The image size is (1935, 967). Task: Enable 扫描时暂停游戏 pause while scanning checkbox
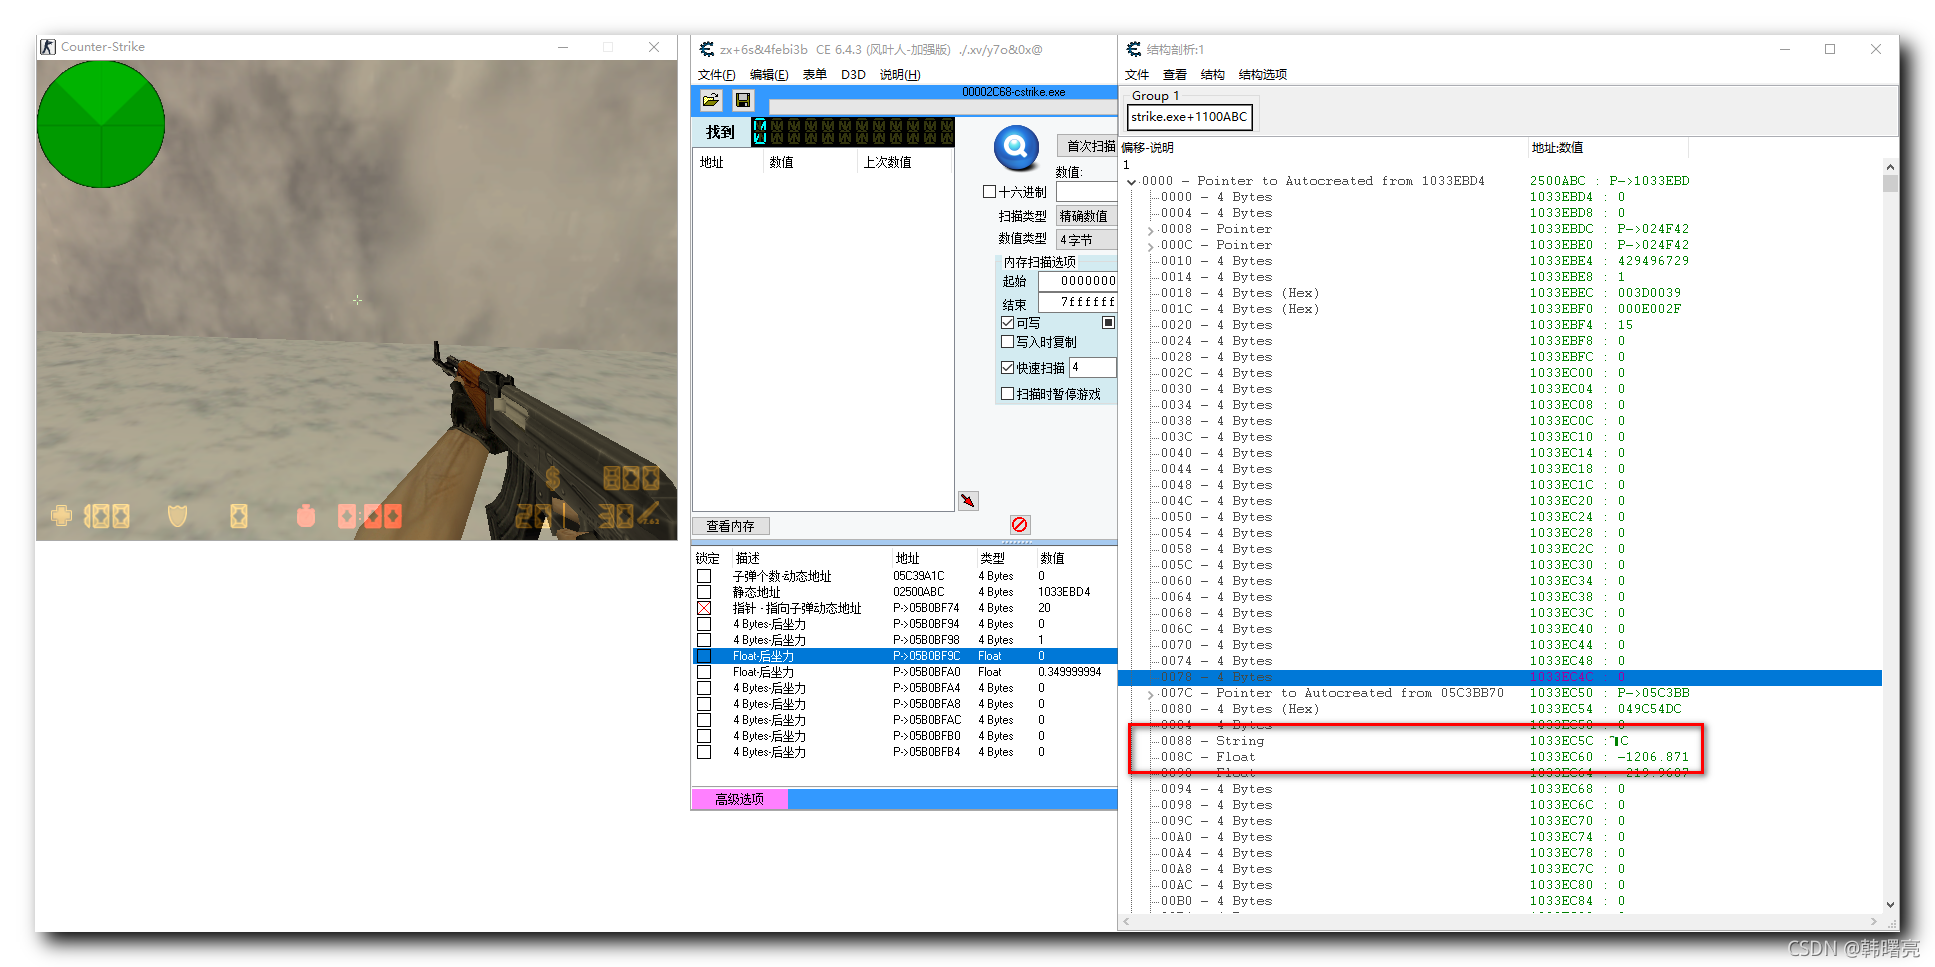(x=1007, y=394)
